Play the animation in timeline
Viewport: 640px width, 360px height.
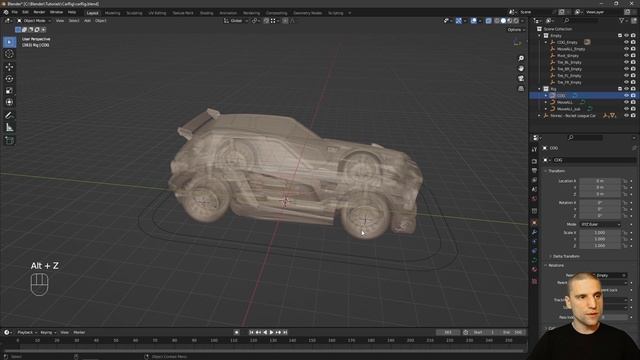(271, 332)
